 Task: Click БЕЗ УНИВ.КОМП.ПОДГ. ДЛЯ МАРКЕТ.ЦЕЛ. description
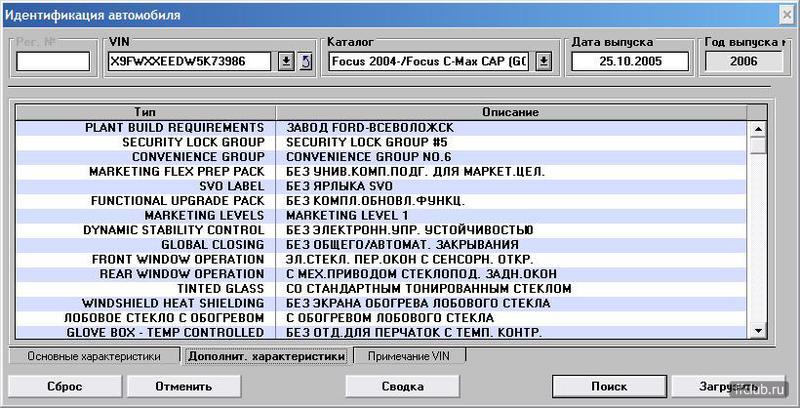point(415,172)
